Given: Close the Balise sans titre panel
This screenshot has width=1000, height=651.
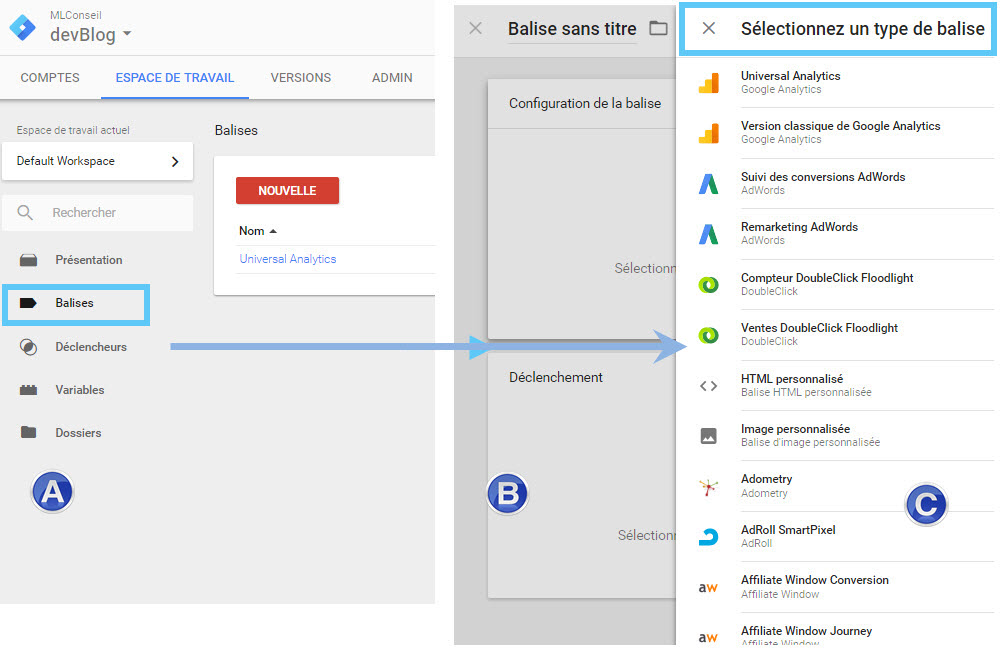Looking at the screenshot, I should 475,28.
